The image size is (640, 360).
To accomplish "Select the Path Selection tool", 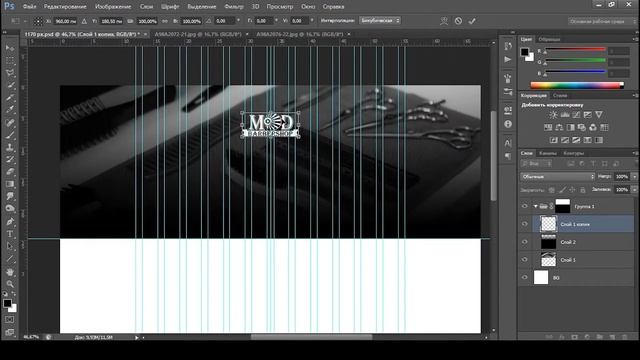I will coord(10,246).
